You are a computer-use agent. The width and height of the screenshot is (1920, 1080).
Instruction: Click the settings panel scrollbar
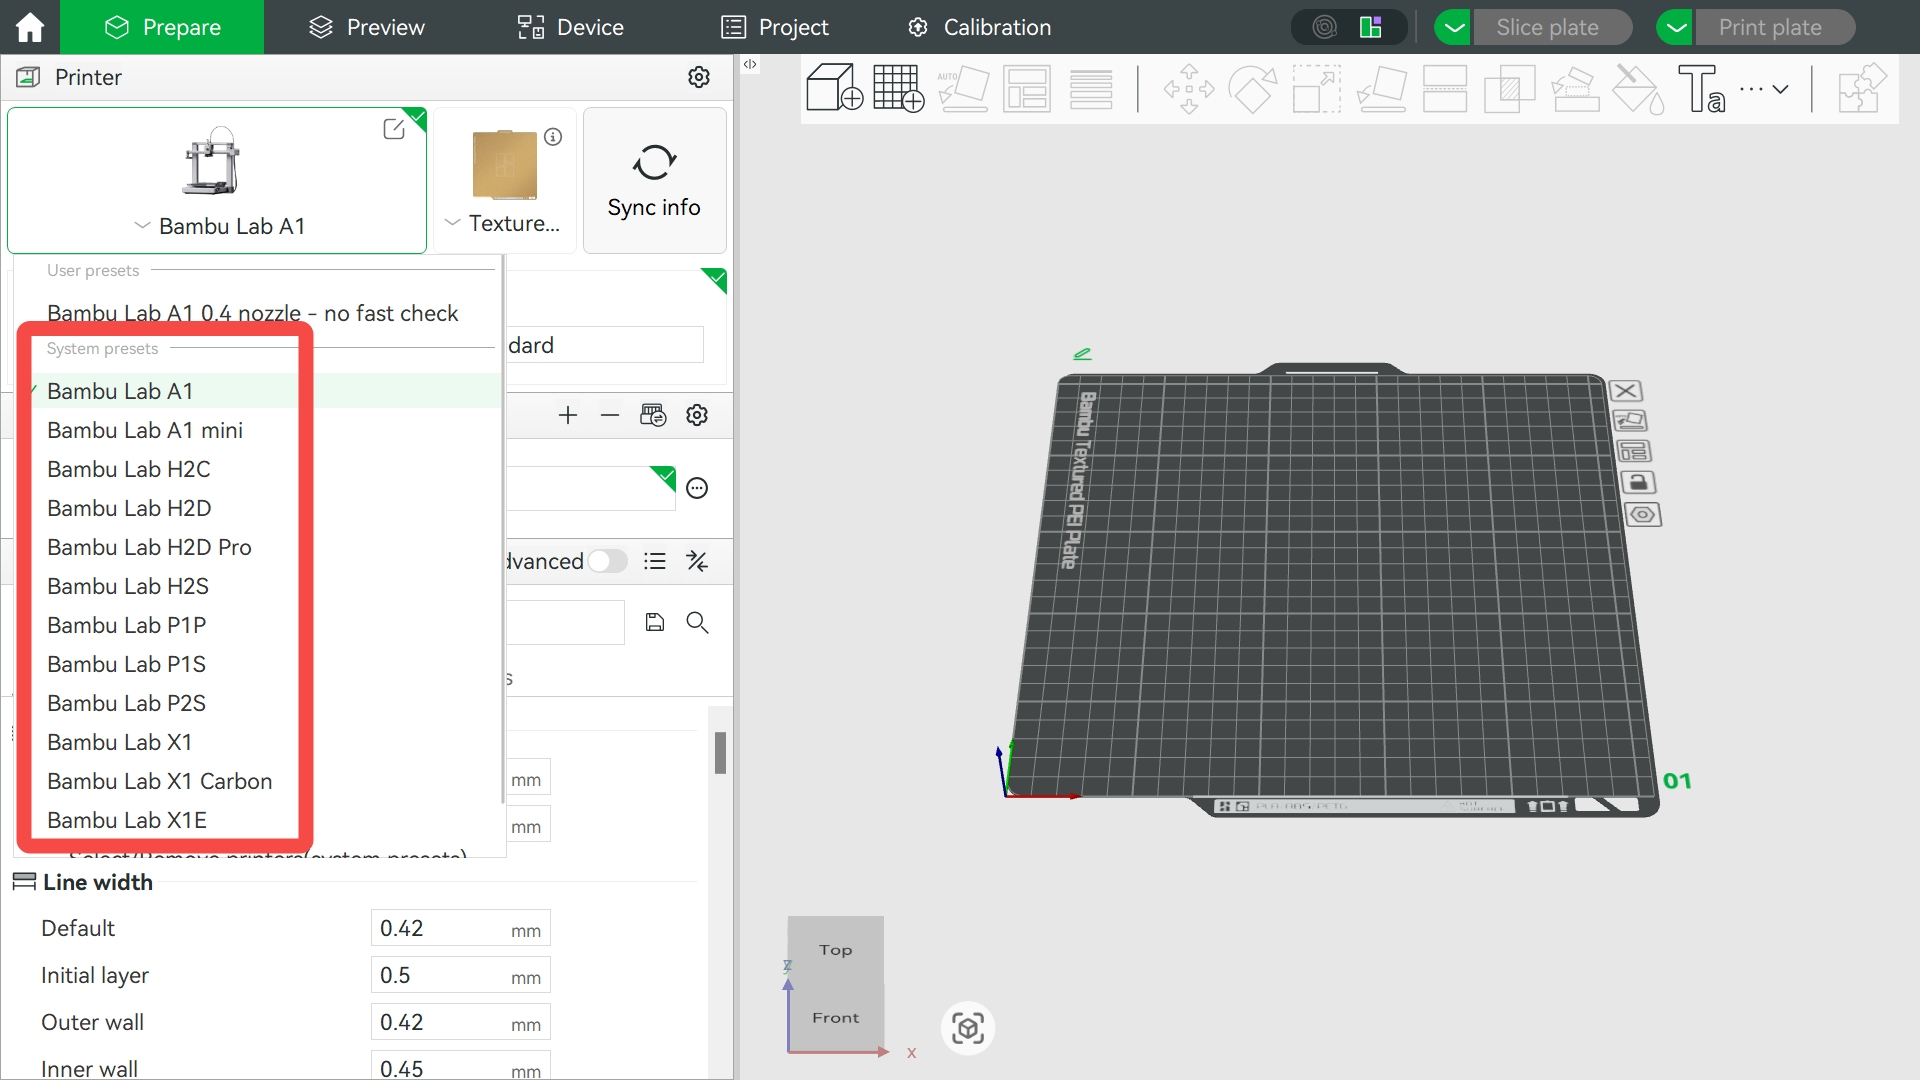(x=720, y=753)
